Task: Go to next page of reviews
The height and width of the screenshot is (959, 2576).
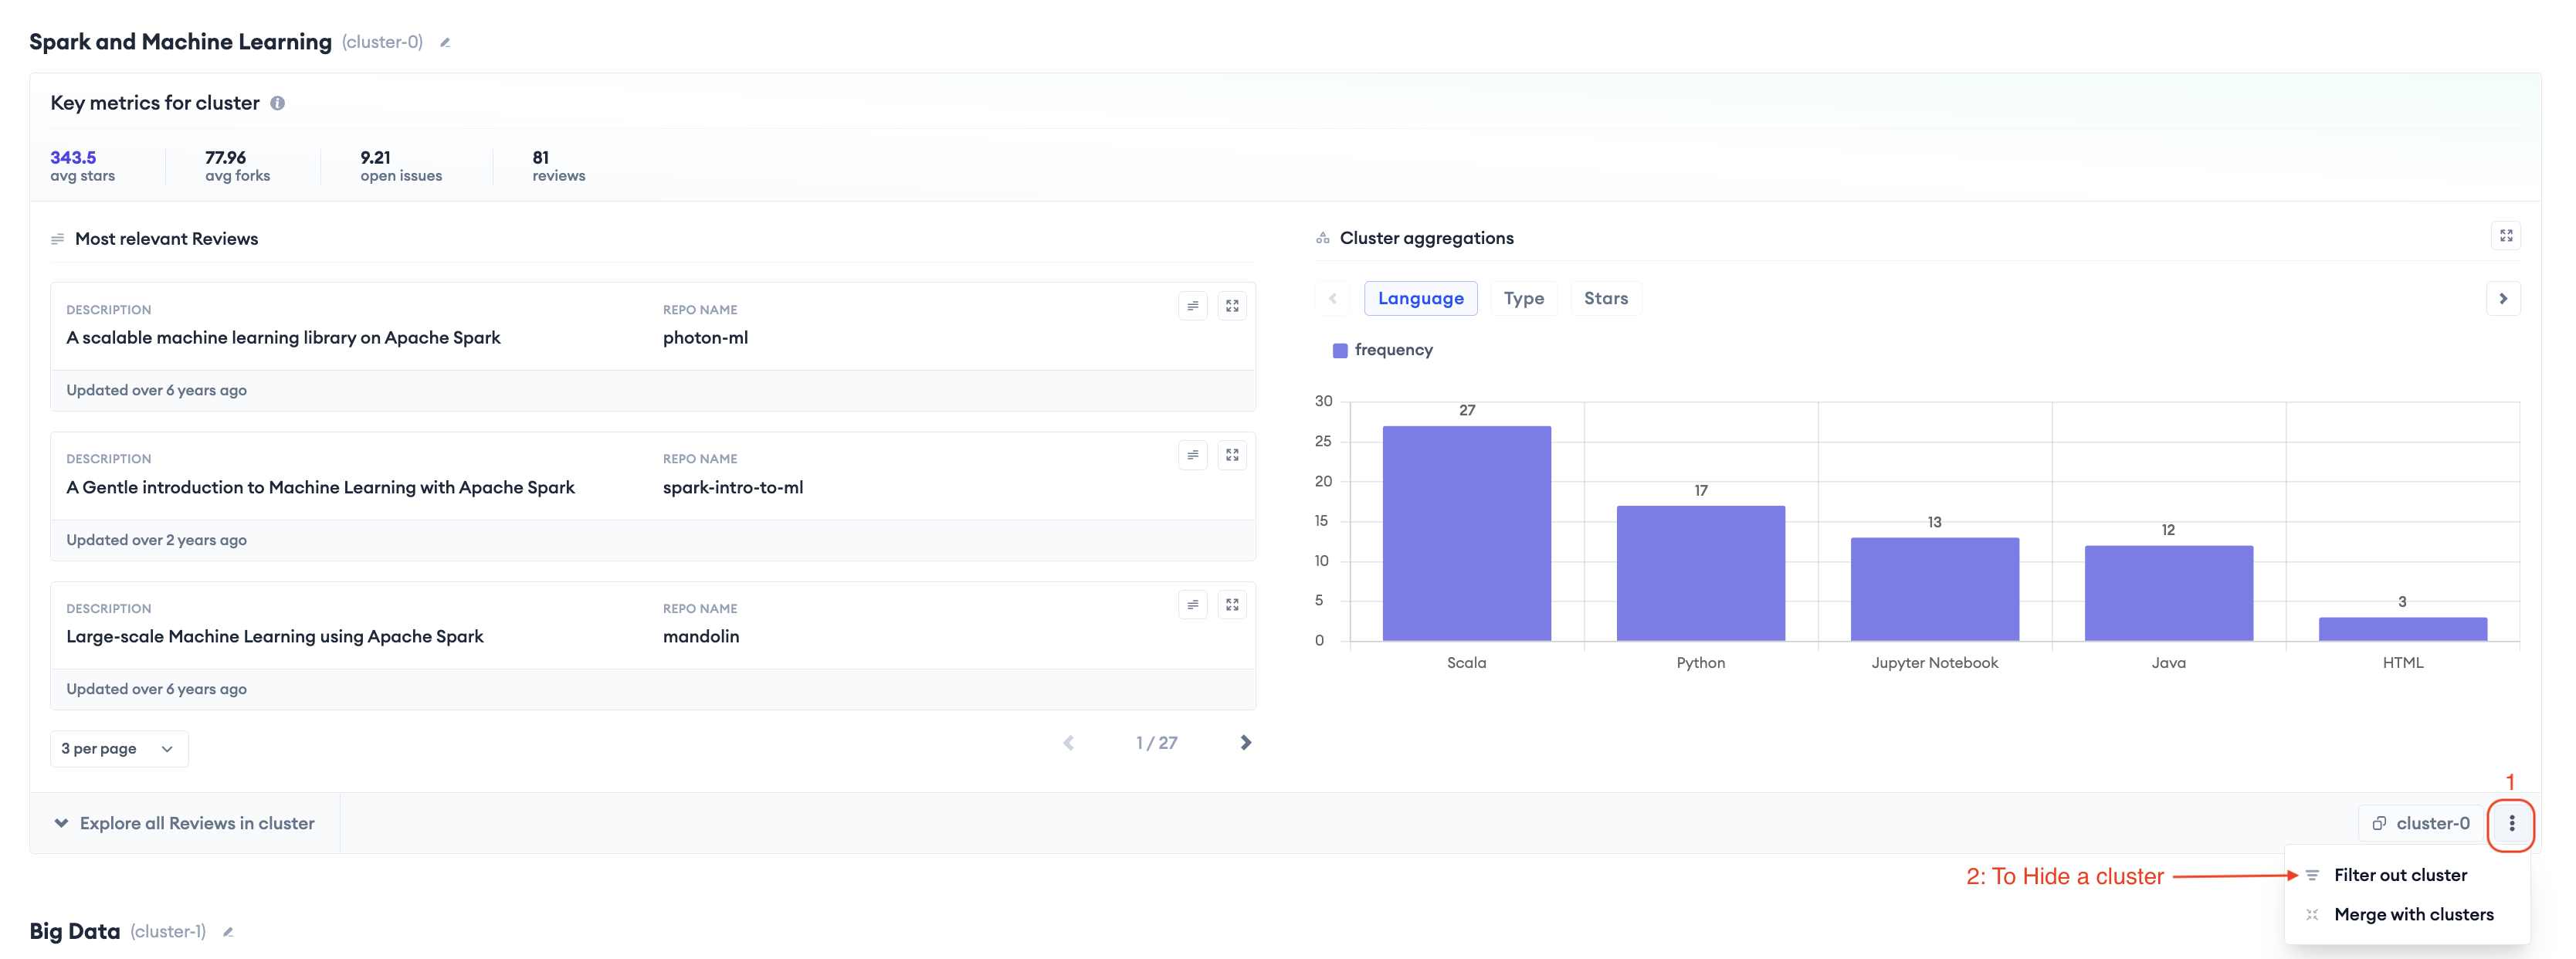Action: 1245,743
